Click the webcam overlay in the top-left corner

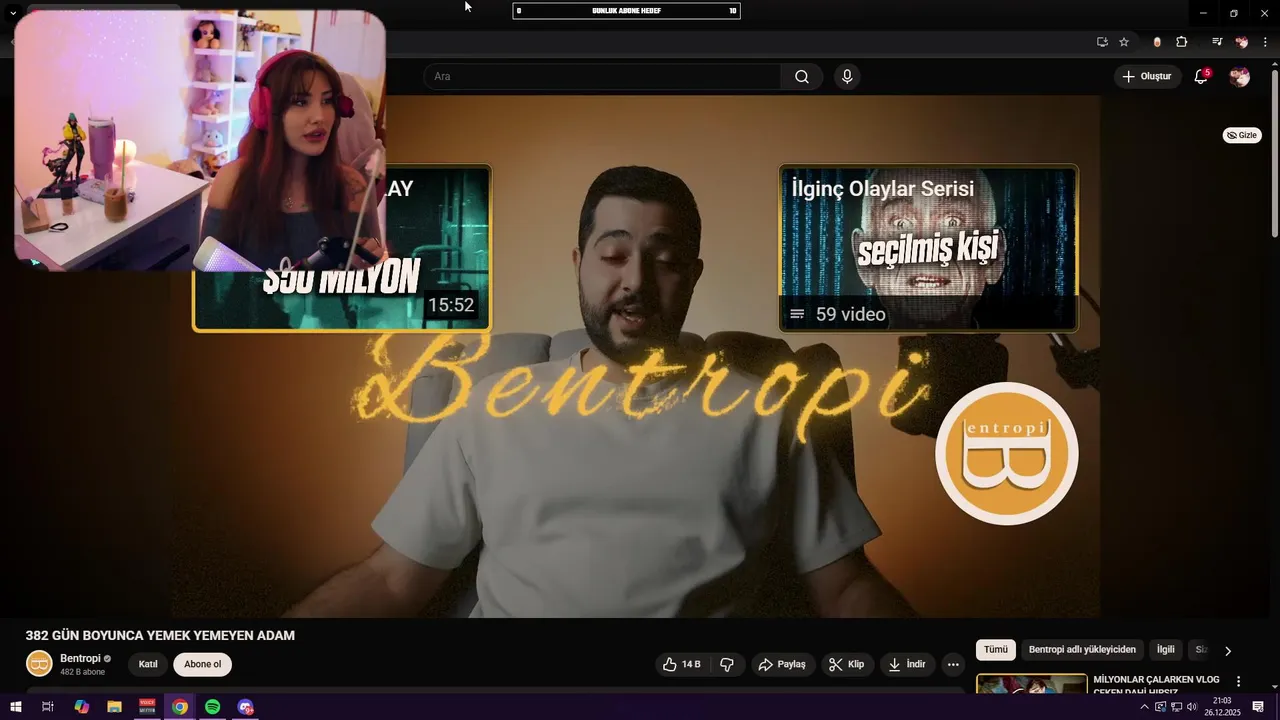[200, 140]
